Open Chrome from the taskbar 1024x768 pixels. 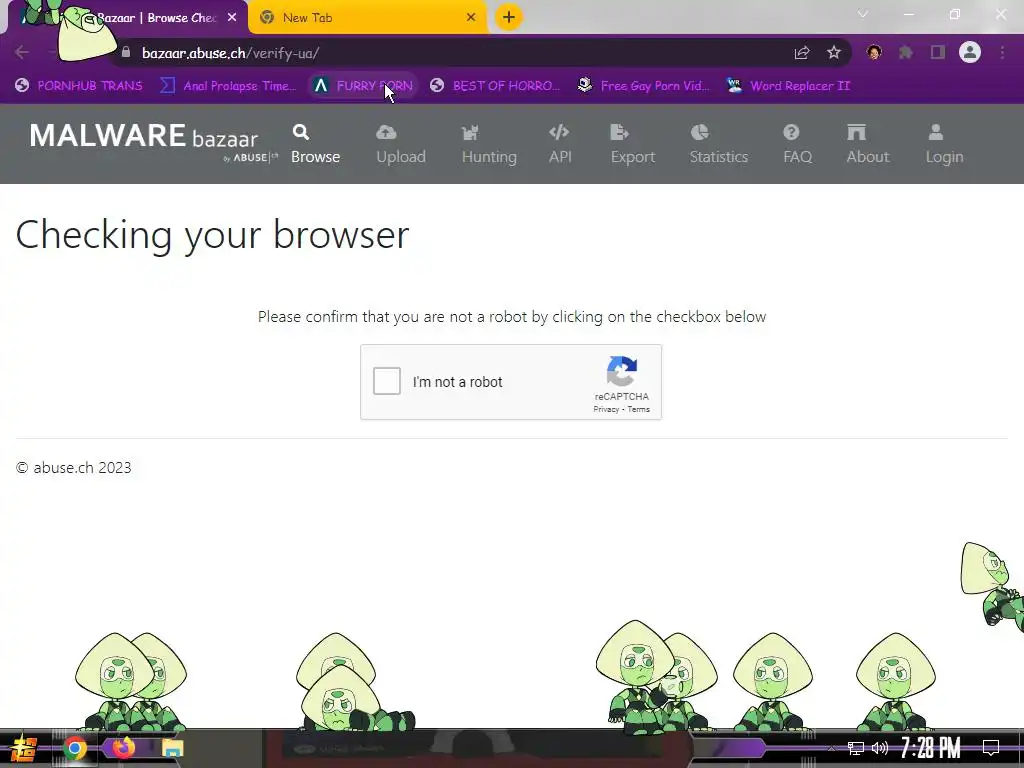pyautogui.click(x=74, y=748)
